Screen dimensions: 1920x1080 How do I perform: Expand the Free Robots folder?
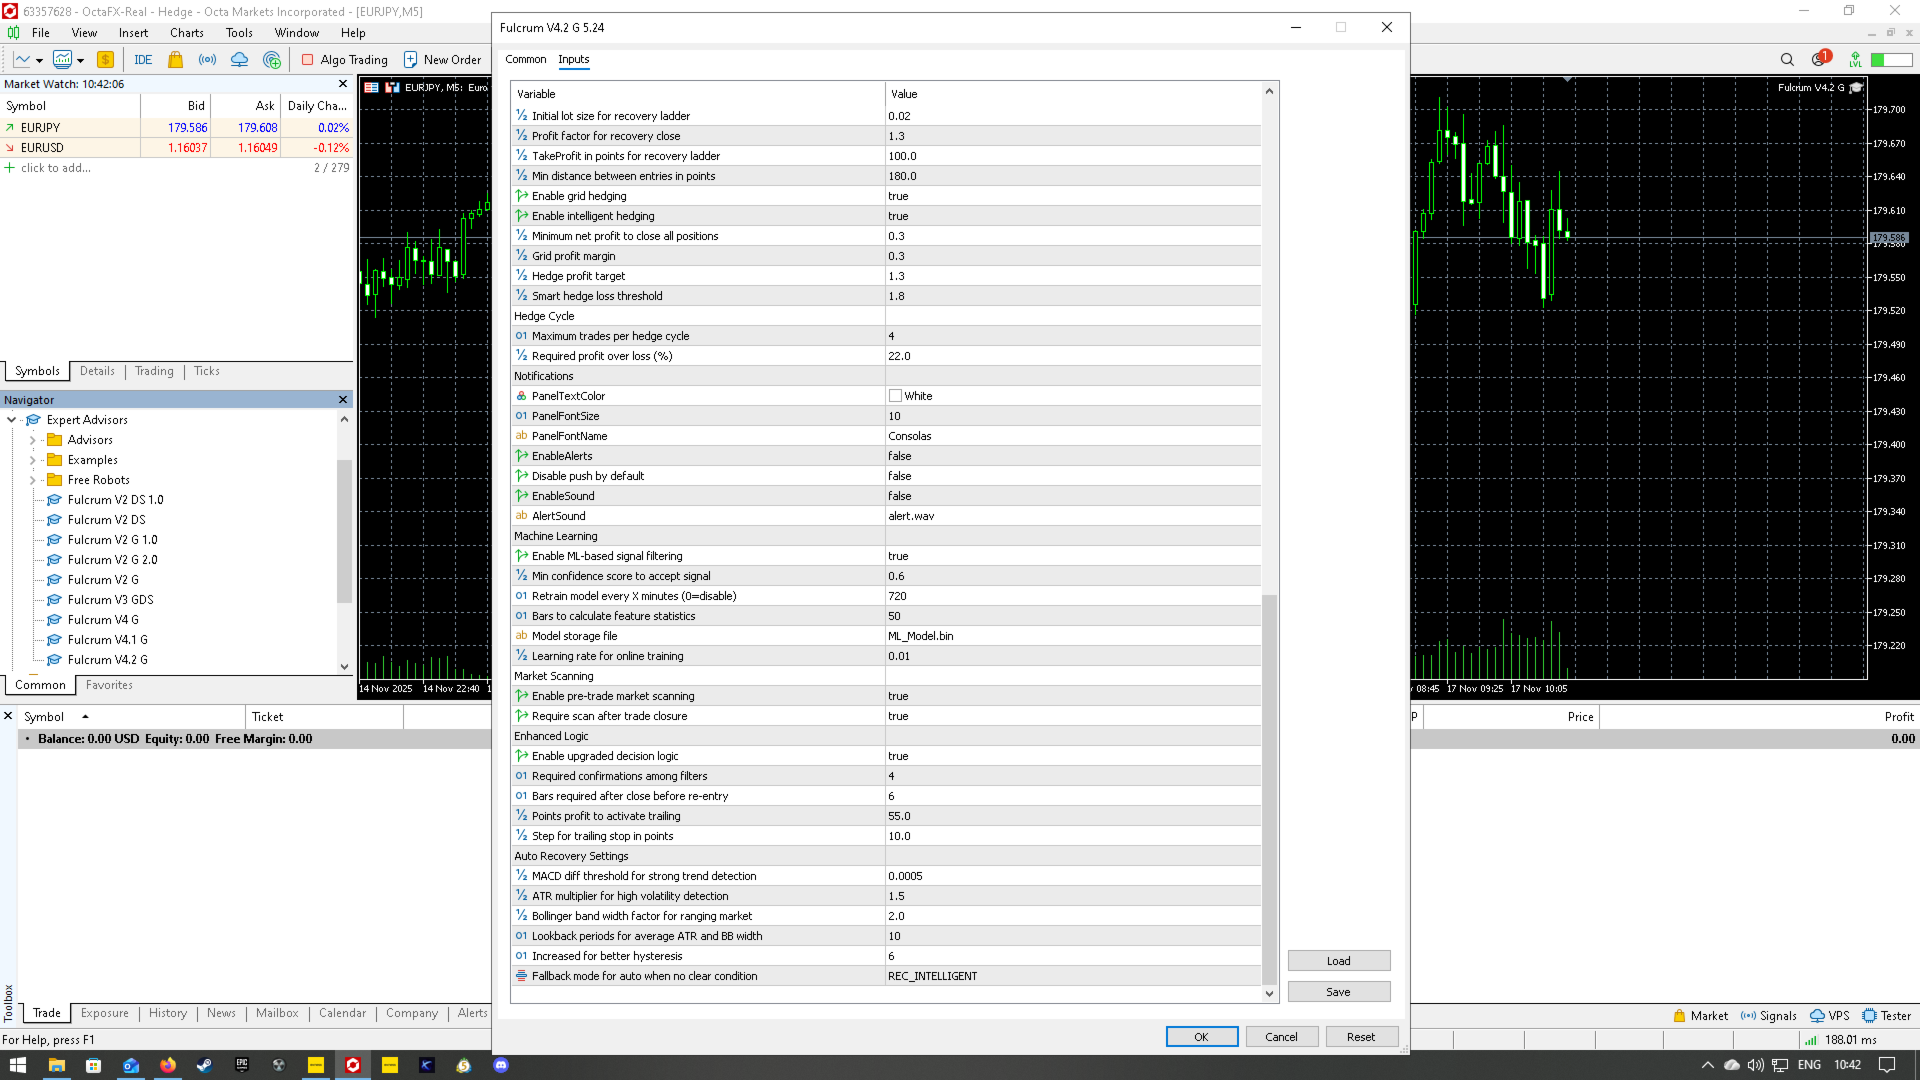click(32, 480)
